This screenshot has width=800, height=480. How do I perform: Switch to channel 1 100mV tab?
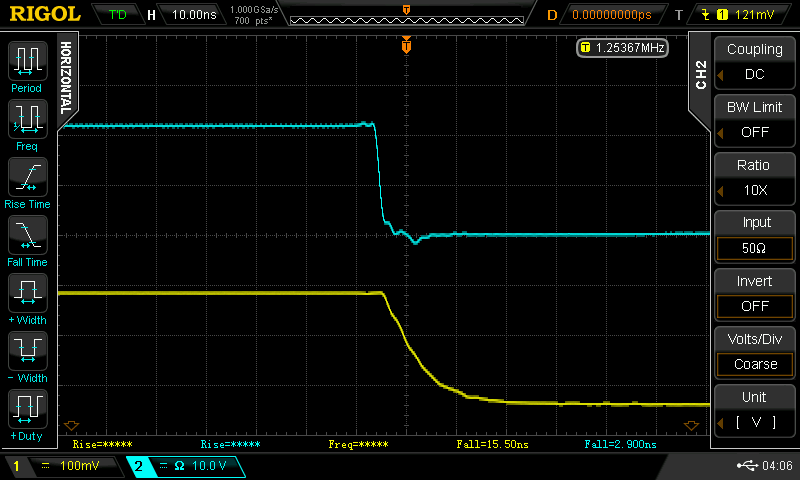pos(62,466)
